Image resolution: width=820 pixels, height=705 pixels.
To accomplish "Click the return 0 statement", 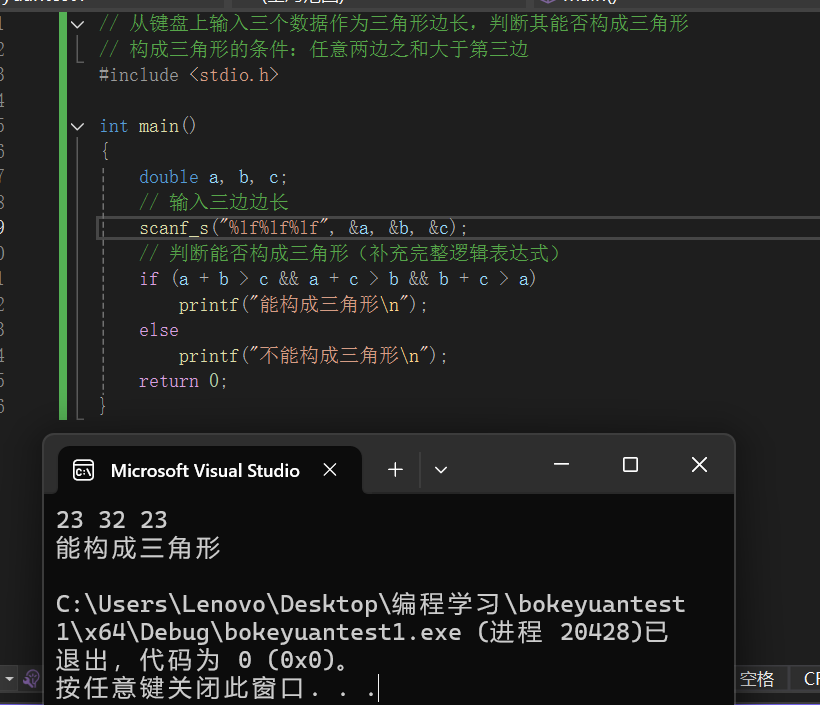I will point(183,380).
